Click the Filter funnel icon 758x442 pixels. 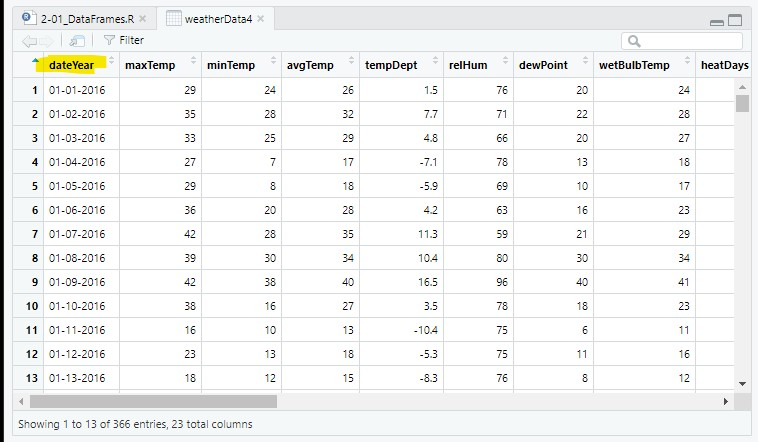(109, 40)
